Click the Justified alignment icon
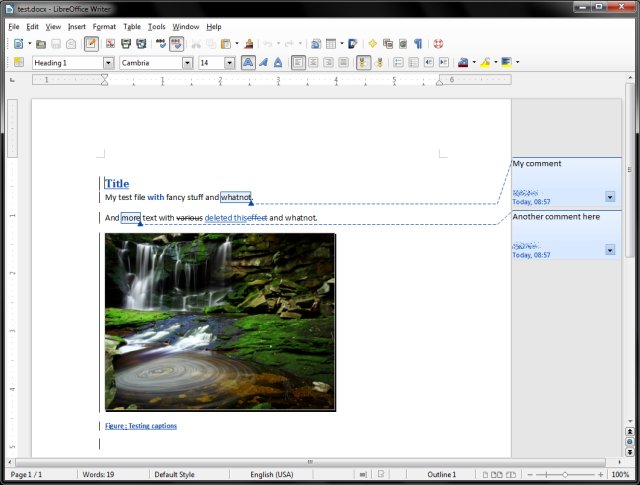Viewport: 640px width, 485px height. [344, 62]
